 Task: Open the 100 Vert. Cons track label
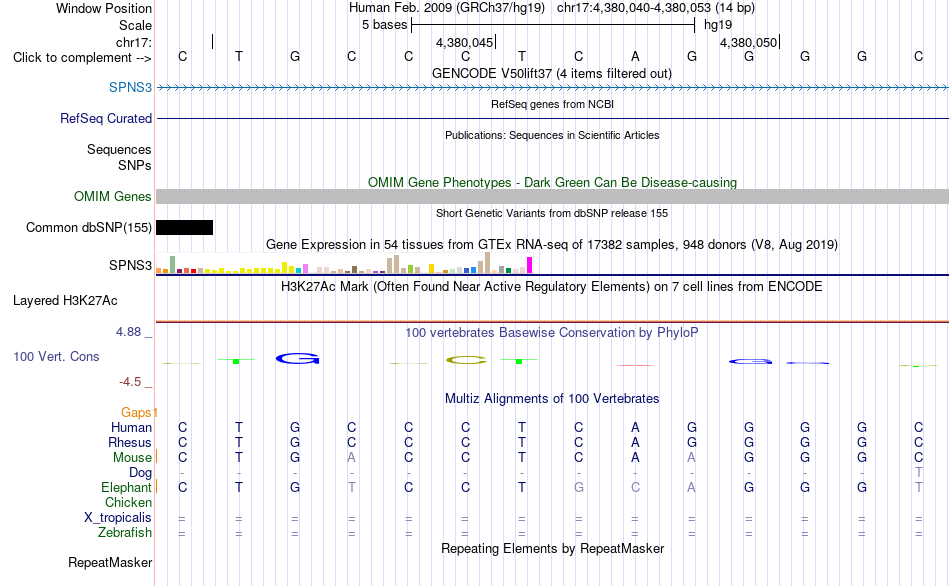pyautogui.click(x=56, y=356)
